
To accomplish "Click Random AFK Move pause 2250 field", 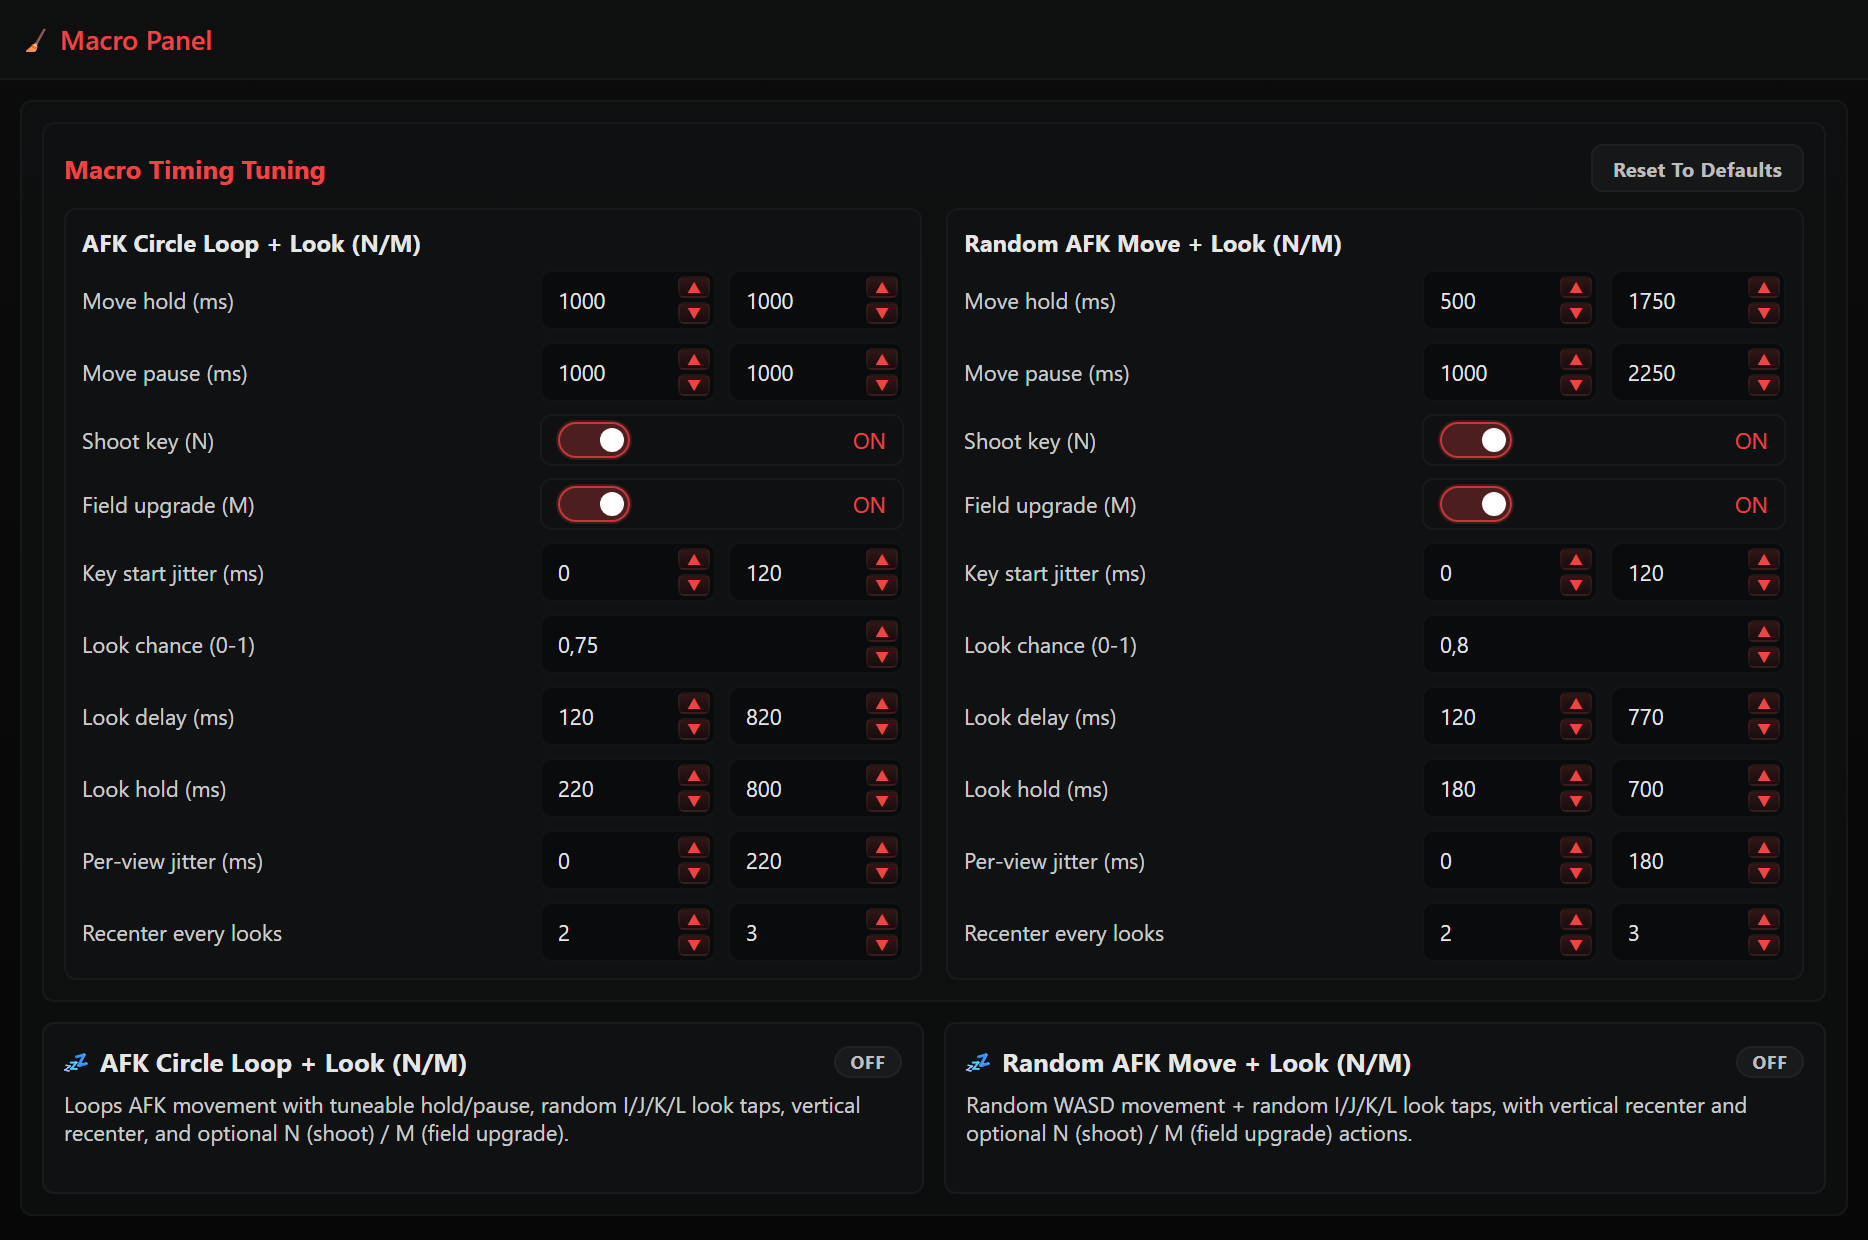I will pyautogui.click(x=1678, y=373).
